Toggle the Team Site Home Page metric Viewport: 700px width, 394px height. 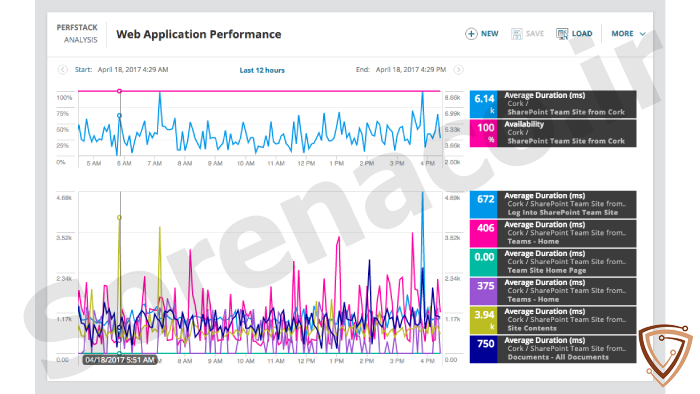pos(553,262)
